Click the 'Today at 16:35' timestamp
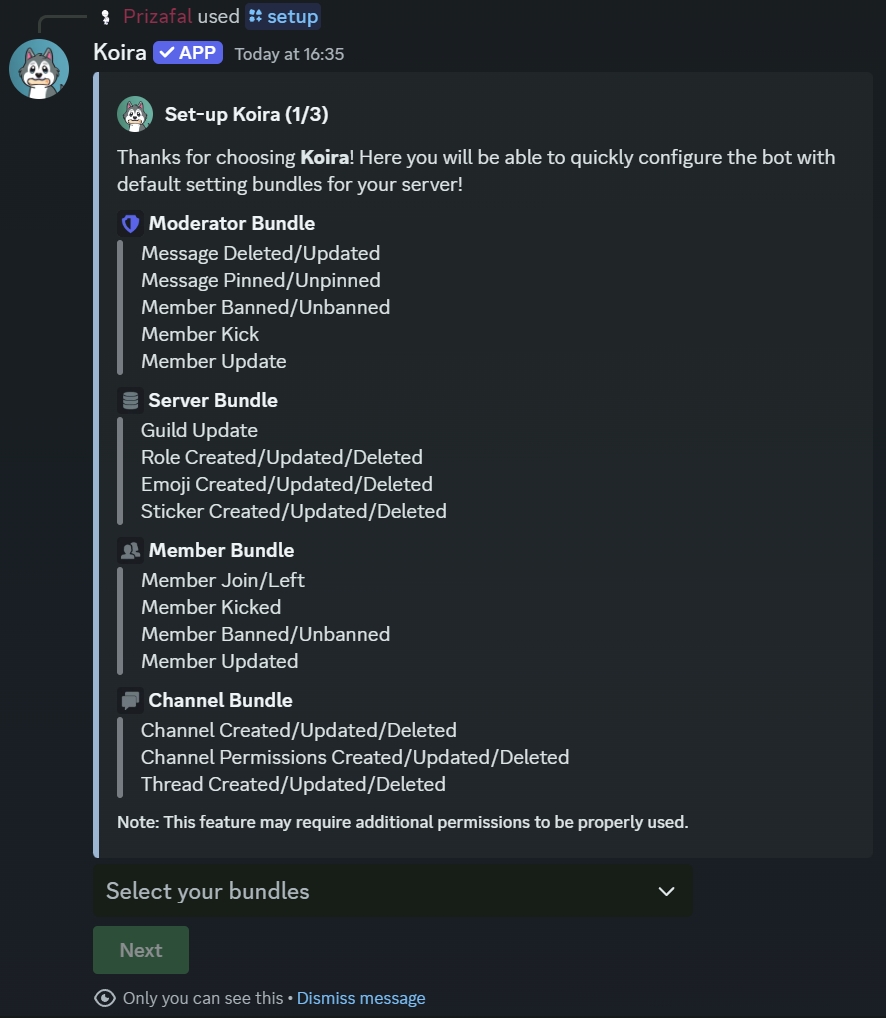886x1018 pixels. (289, 54)
